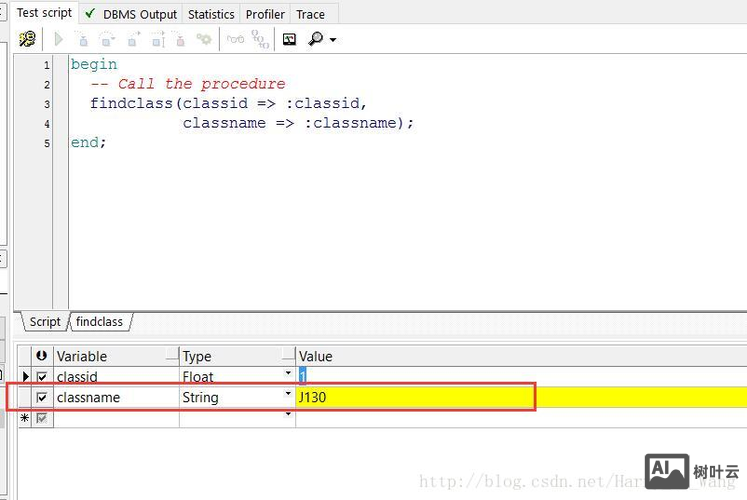Click the glasses Set Watch icon
747x500 pixels.
click(x=235, y=39)
